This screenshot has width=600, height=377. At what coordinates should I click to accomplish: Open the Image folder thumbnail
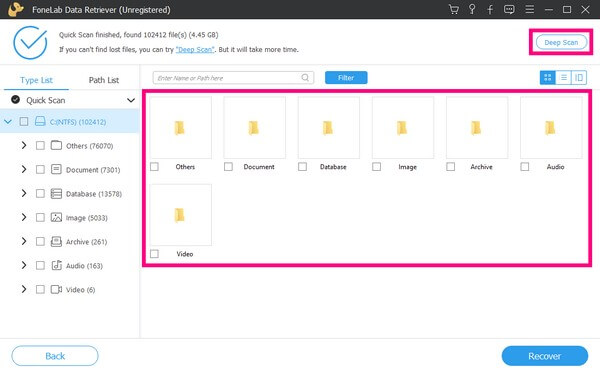click(x=403, y=127)
